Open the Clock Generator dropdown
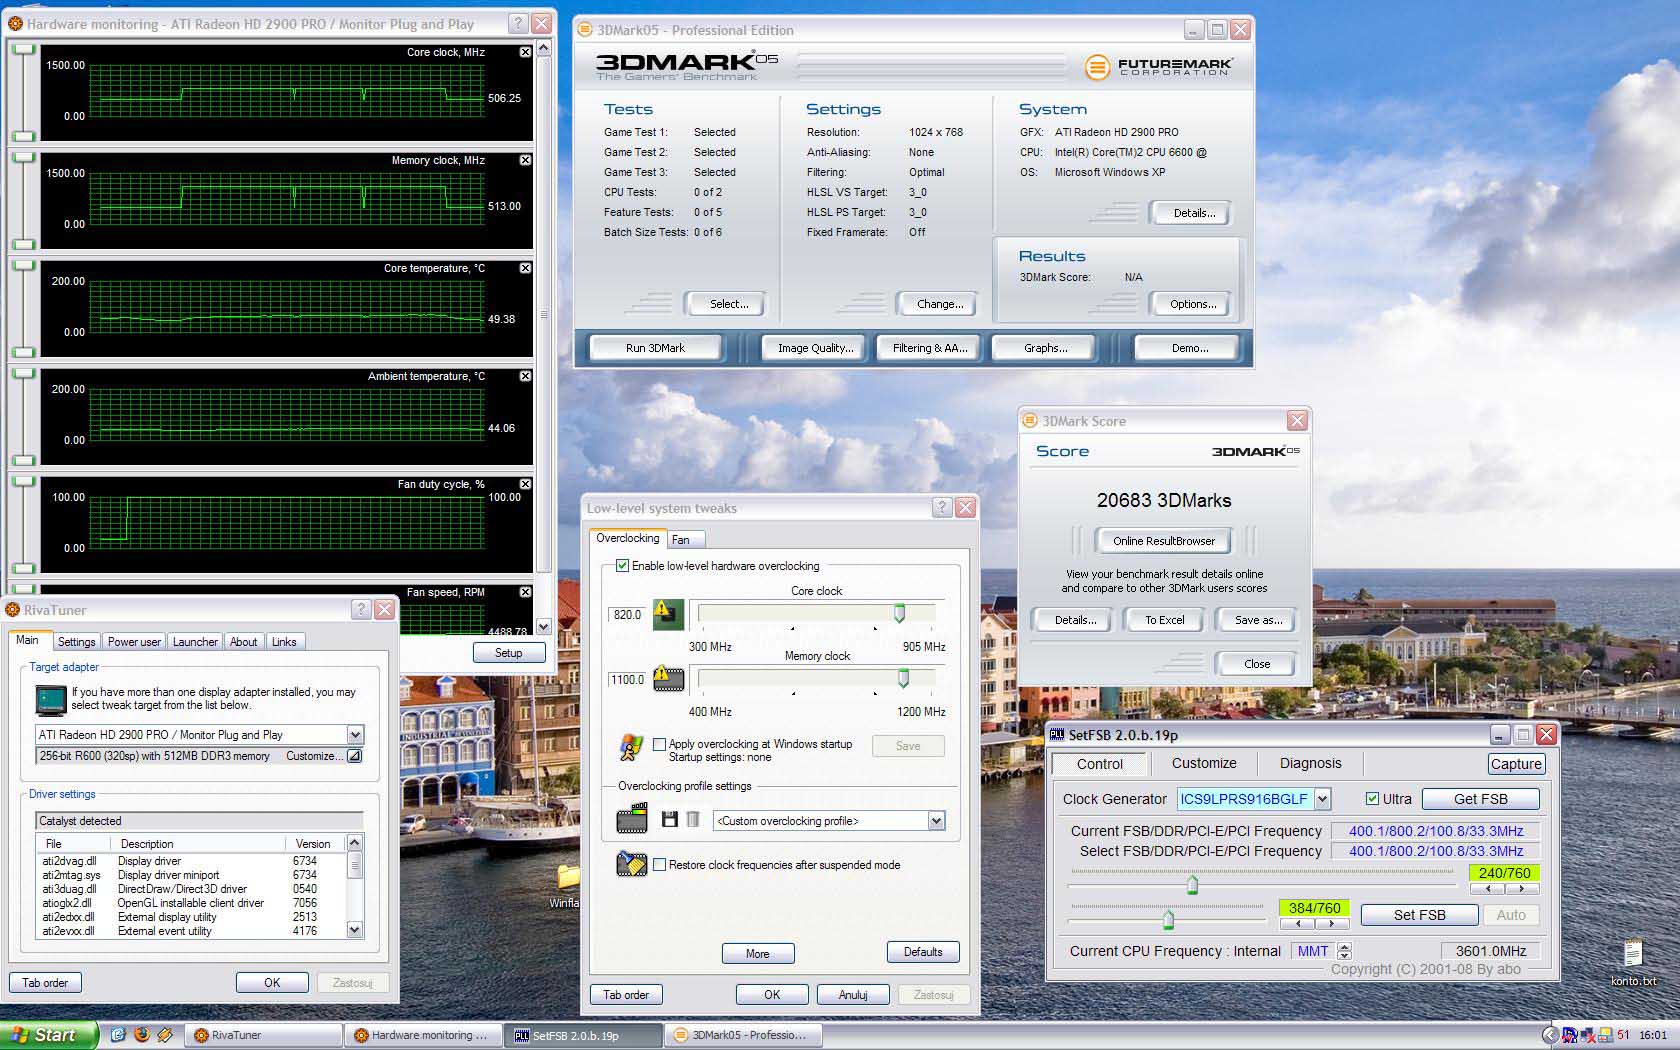The height and width of the screenshot is (1050, 1680). 1323,799
